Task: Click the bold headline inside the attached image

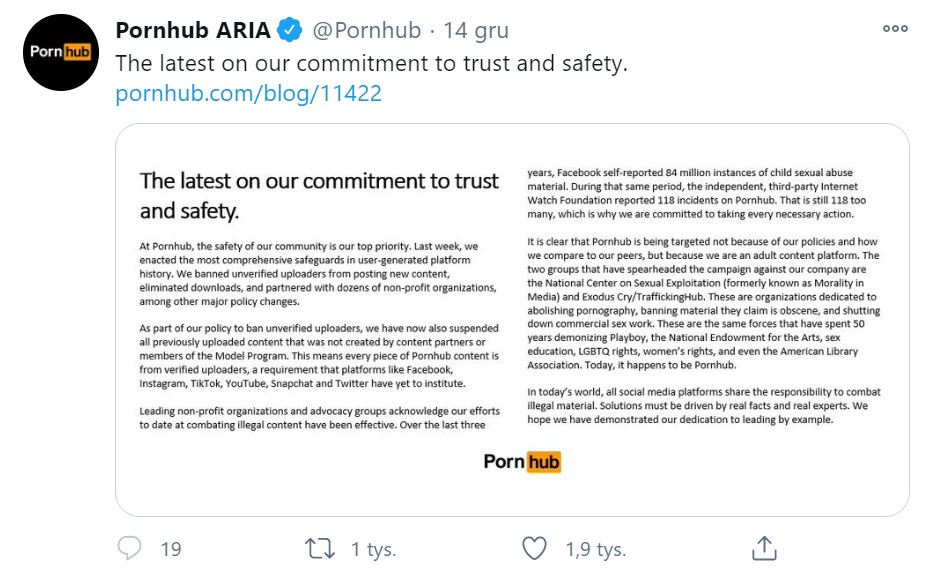Action: [x=319, y=195]
